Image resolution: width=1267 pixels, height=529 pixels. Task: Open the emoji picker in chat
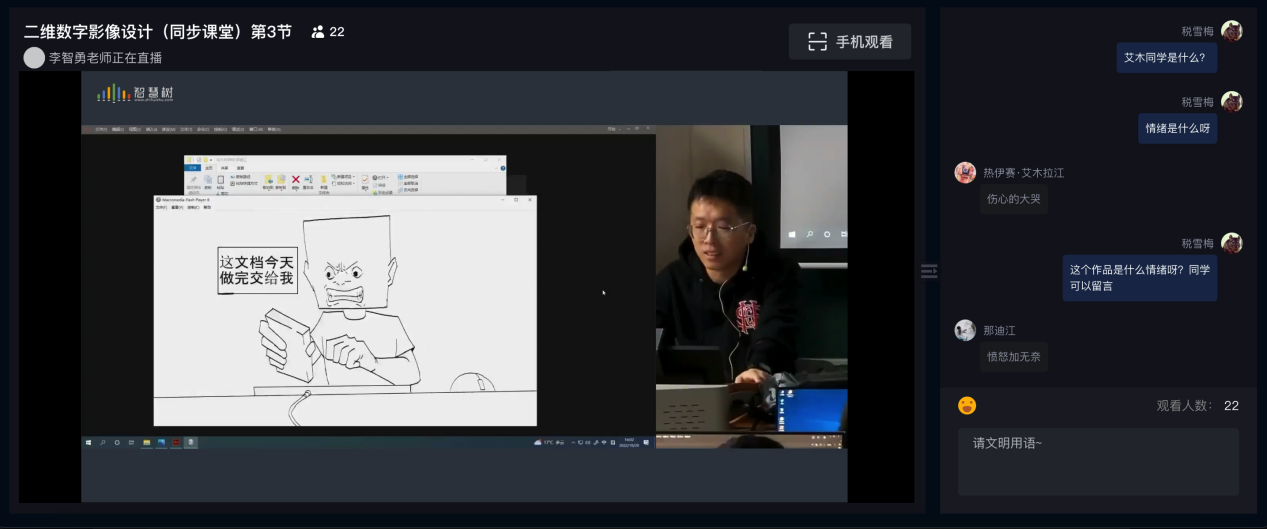pos(967,405)
